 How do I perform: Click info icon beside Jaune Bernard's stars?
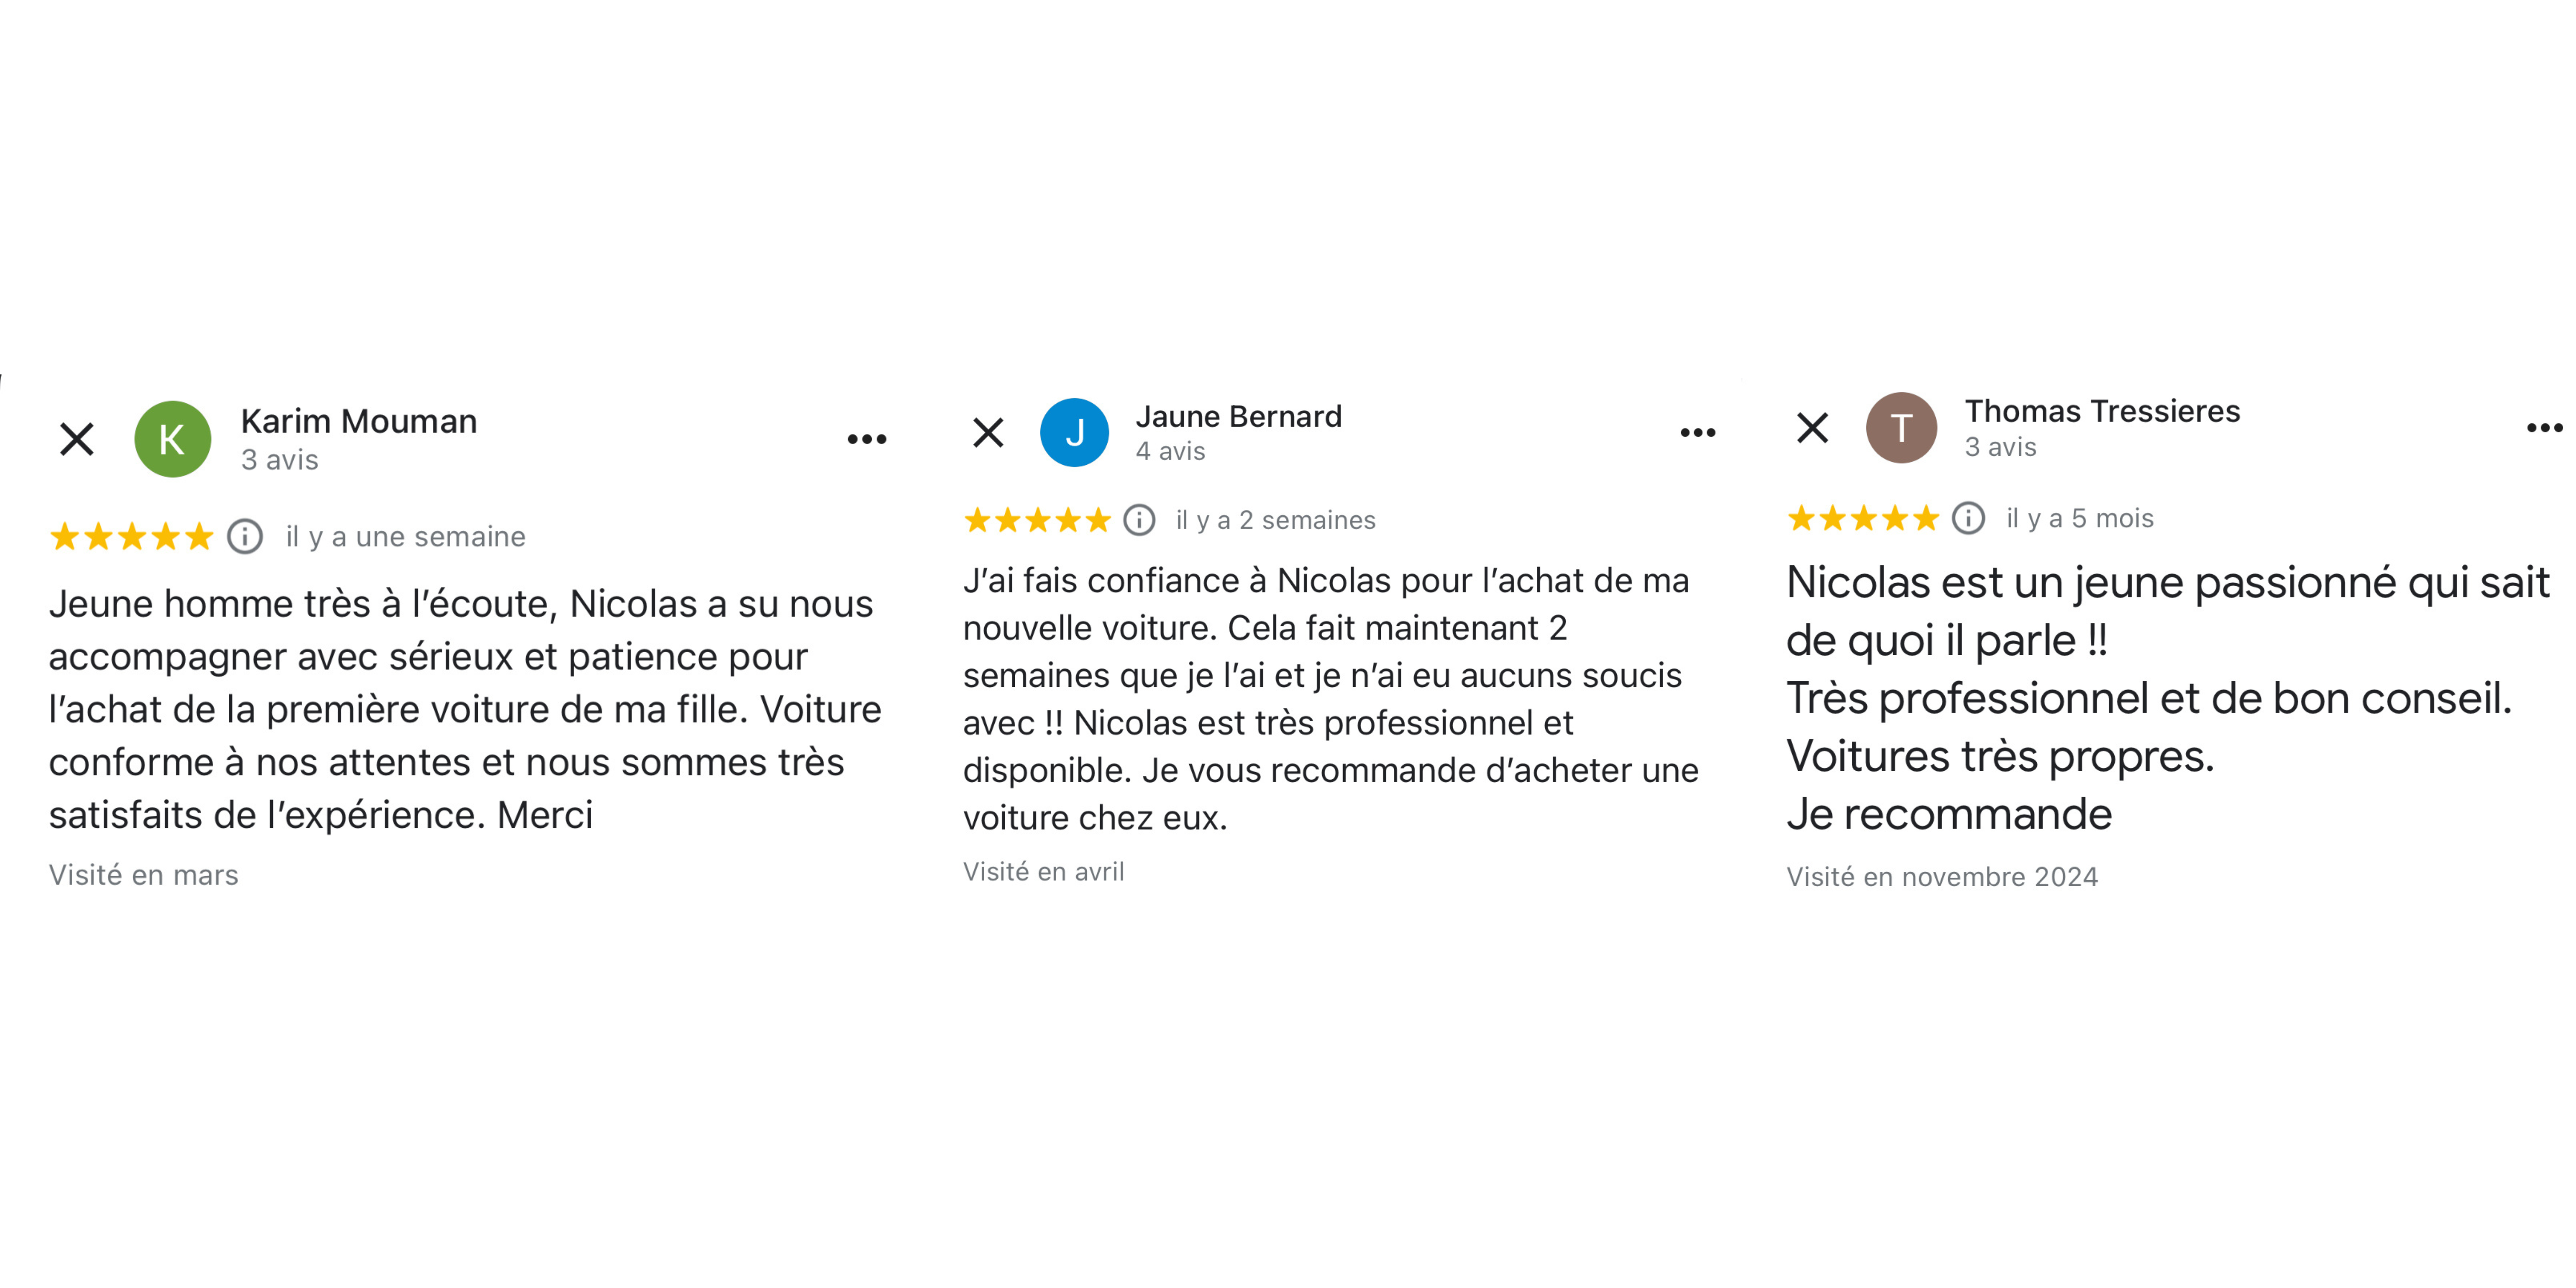tap(1139, 520)
